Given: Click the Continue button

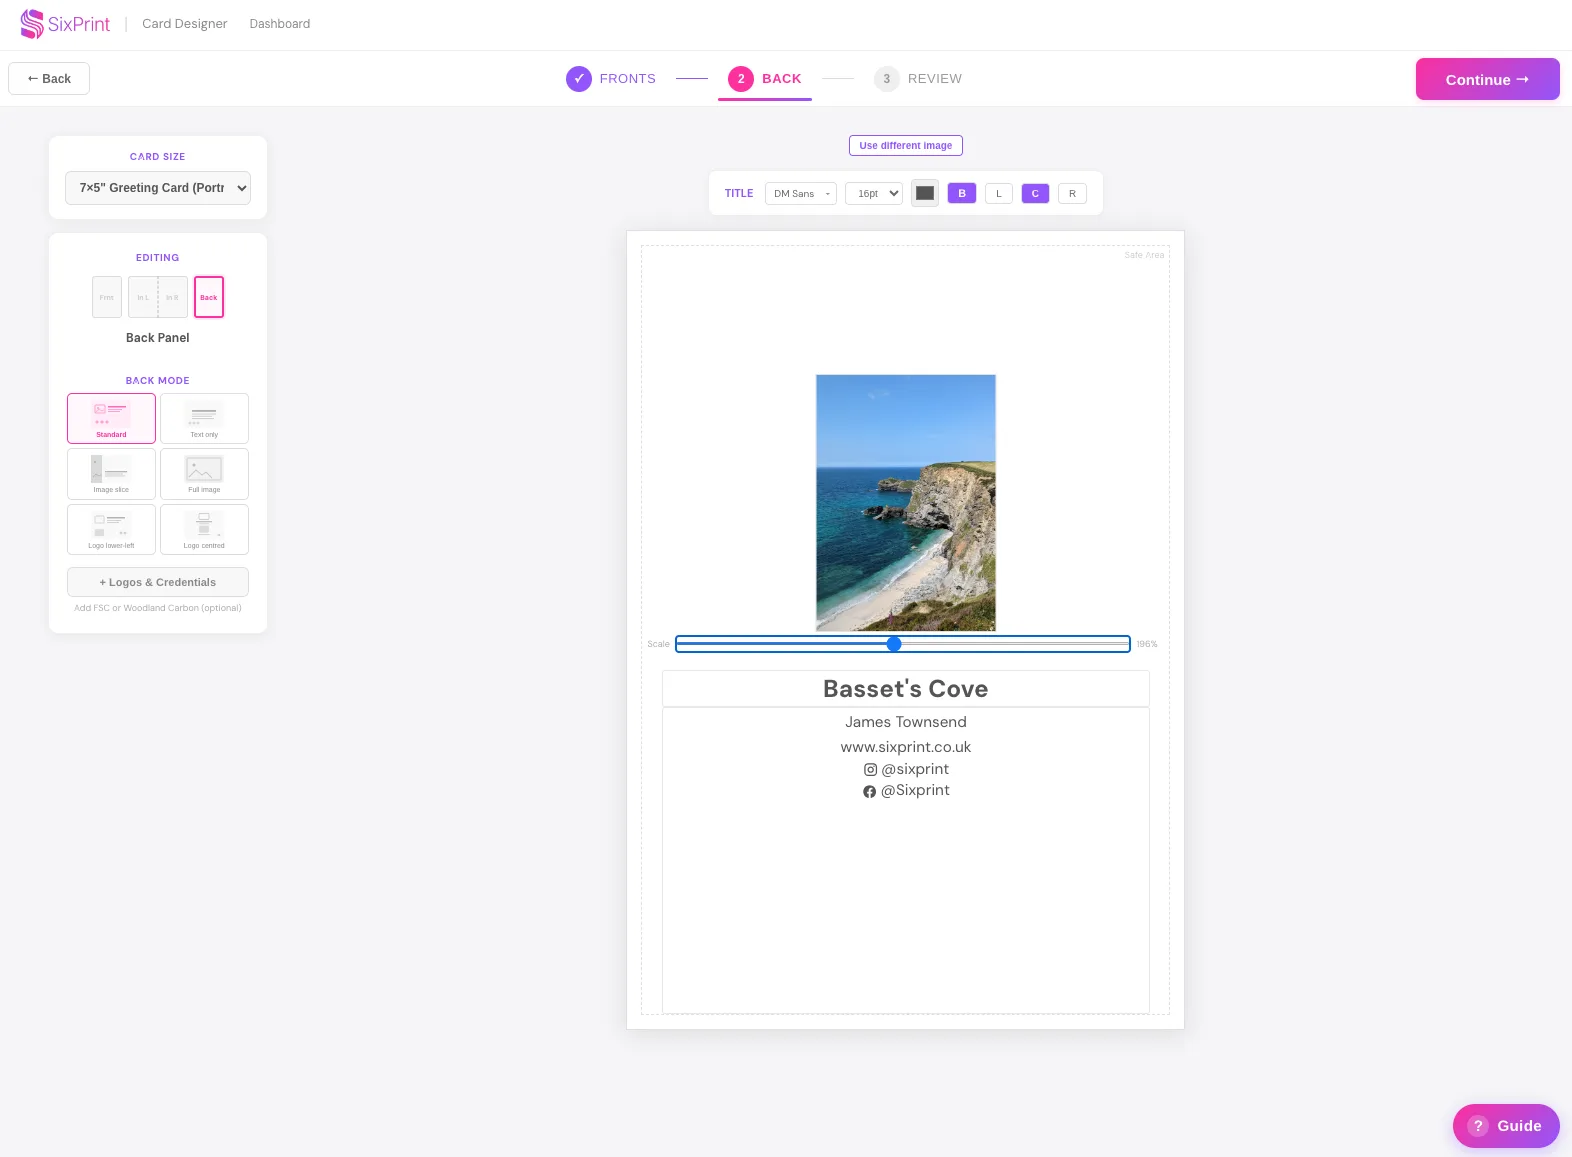Looking at the screenshot, I should click(1488, 79).
